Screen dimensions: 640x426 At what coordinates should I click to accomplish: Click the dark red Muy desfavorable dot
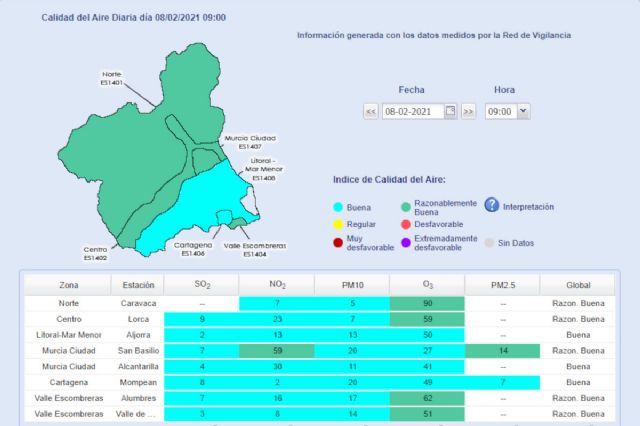pyautogui.click(x=339, y=243)
